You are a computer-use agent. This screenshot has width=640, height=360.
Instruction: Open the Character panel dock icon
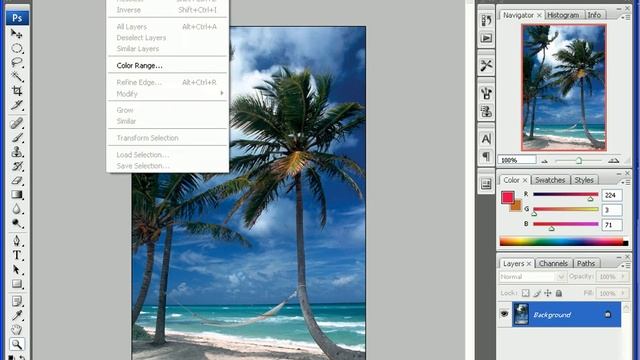click(x=486, y=139)
